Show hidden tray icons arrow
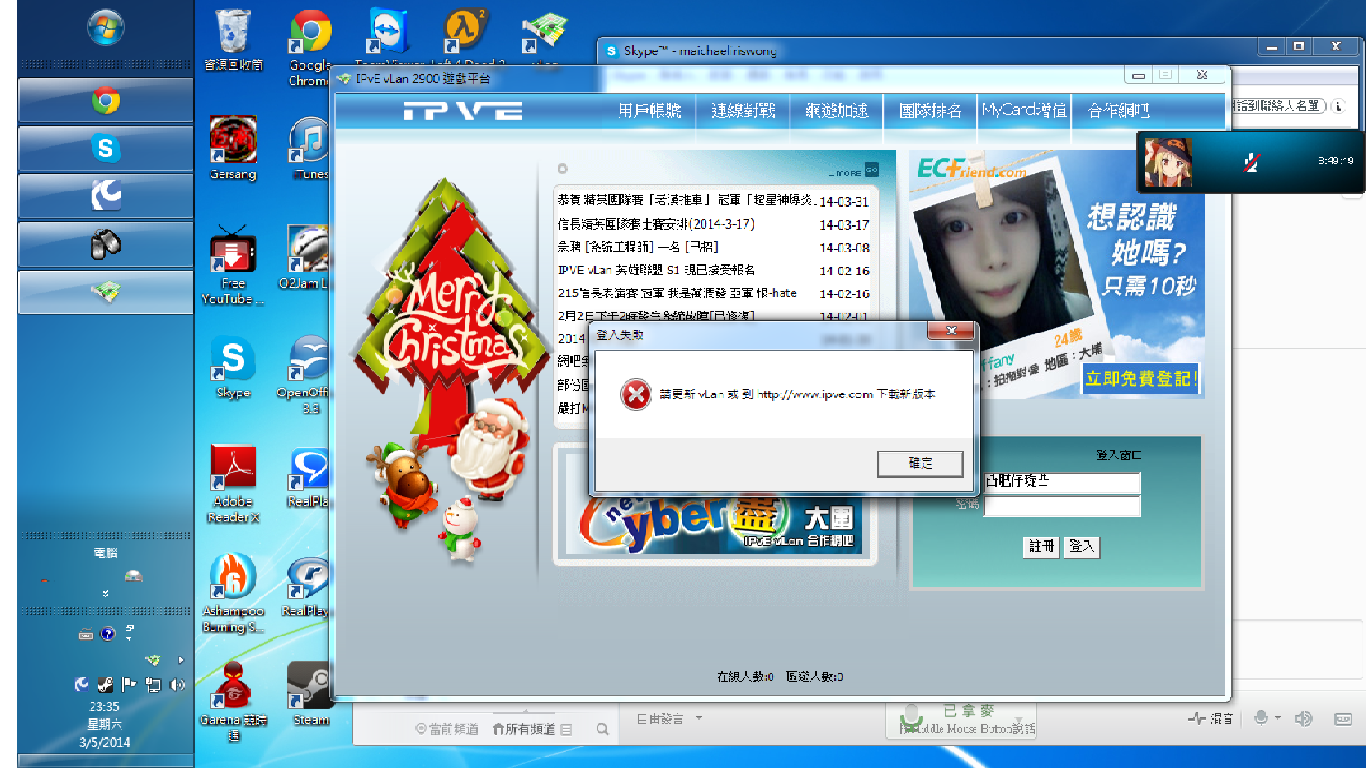Image resolution: width=1366 pixels, height=768 pixels. (181, 660)
